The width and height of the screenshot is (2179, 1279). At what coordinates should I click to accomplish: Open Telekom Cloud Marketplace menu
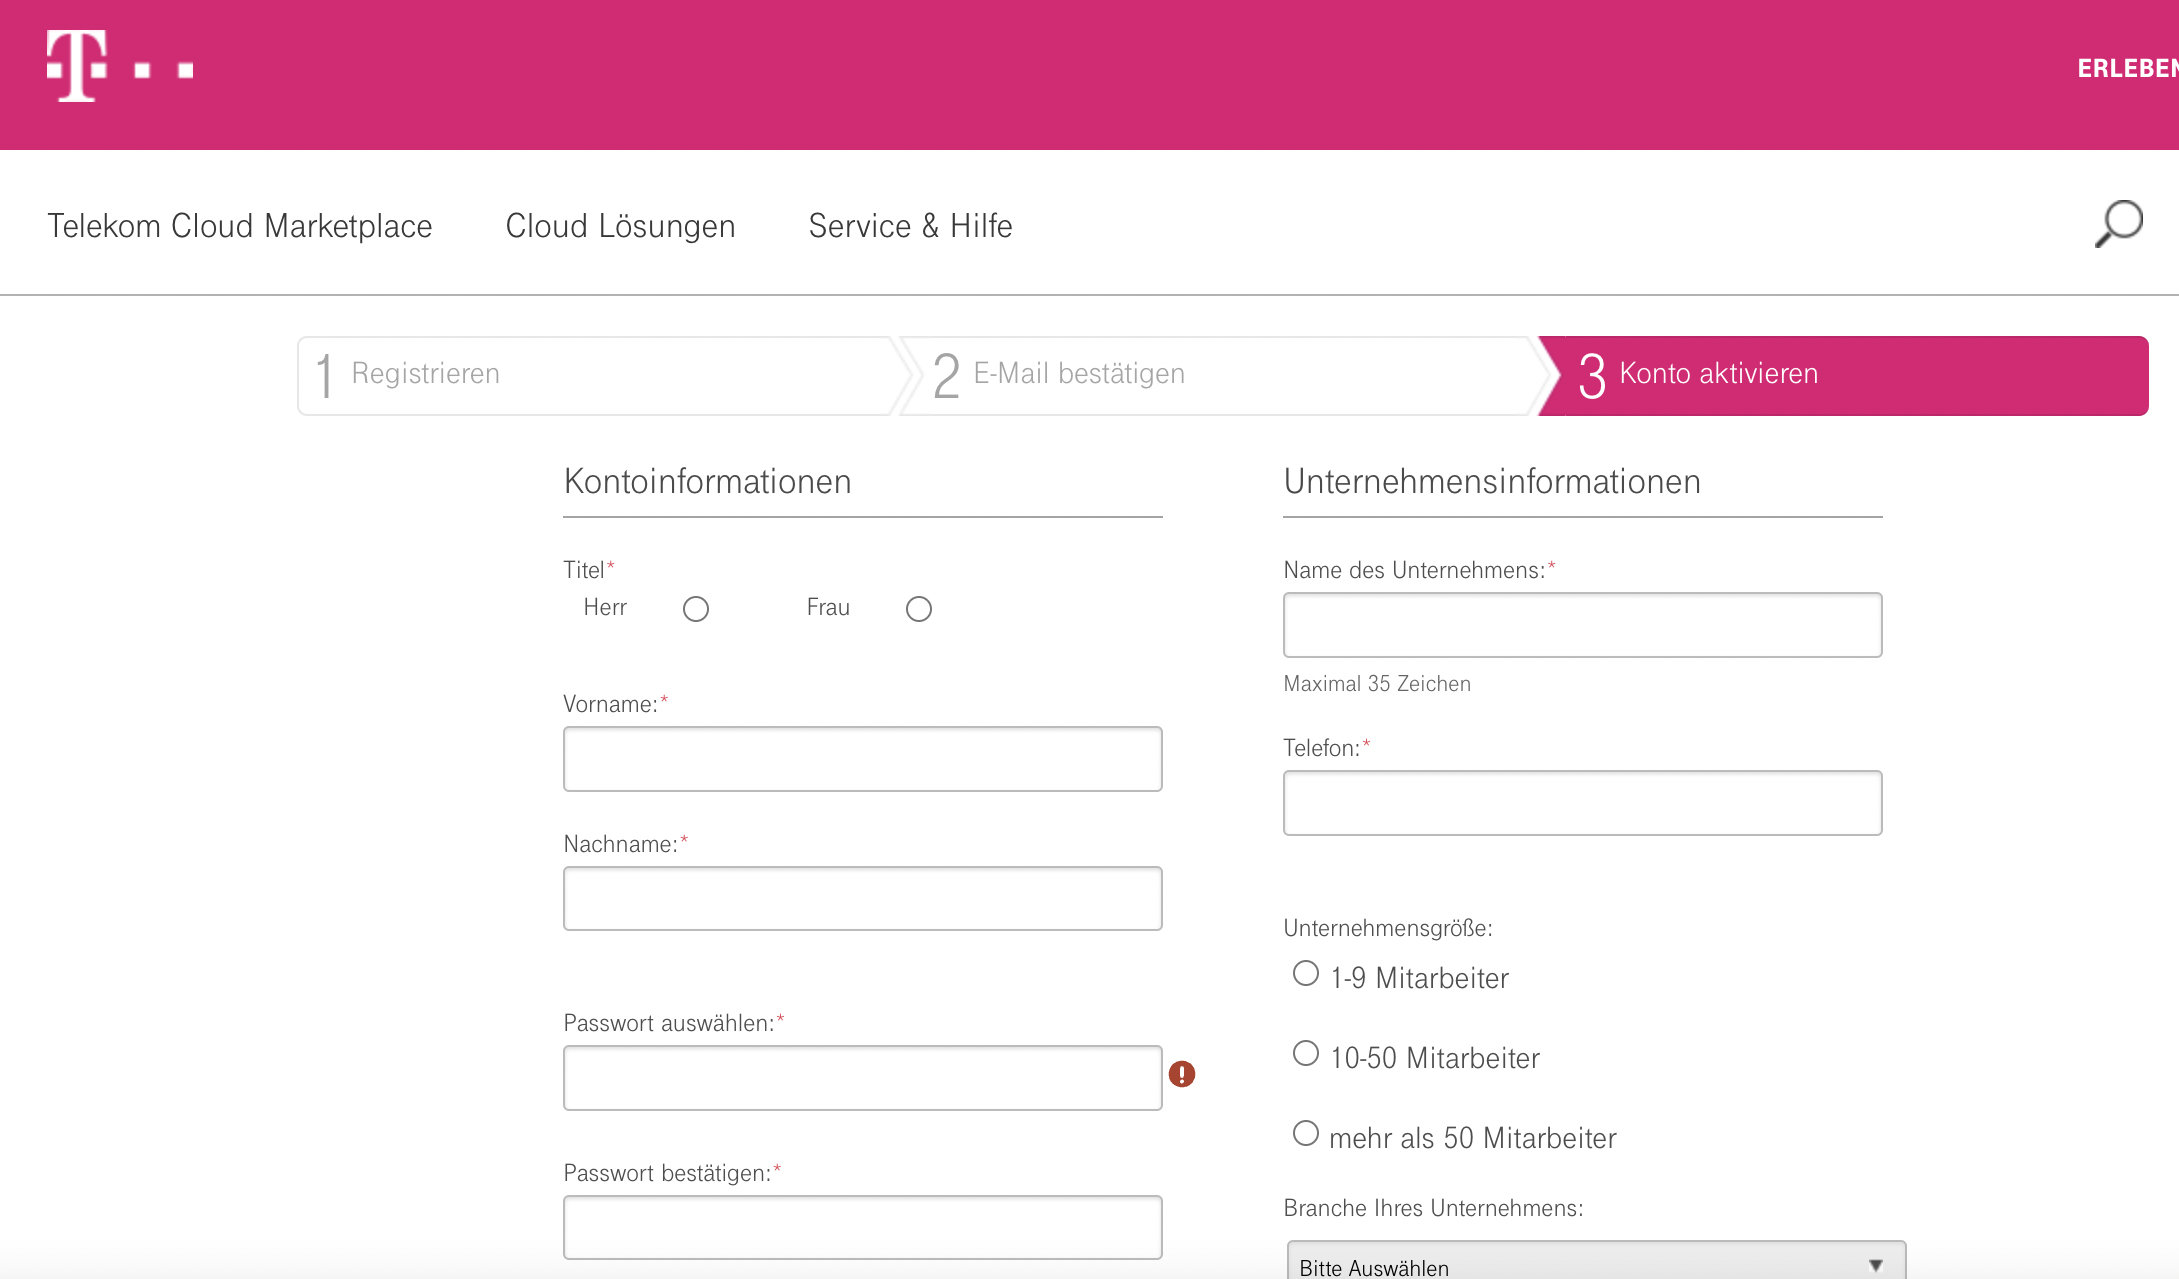240,226
